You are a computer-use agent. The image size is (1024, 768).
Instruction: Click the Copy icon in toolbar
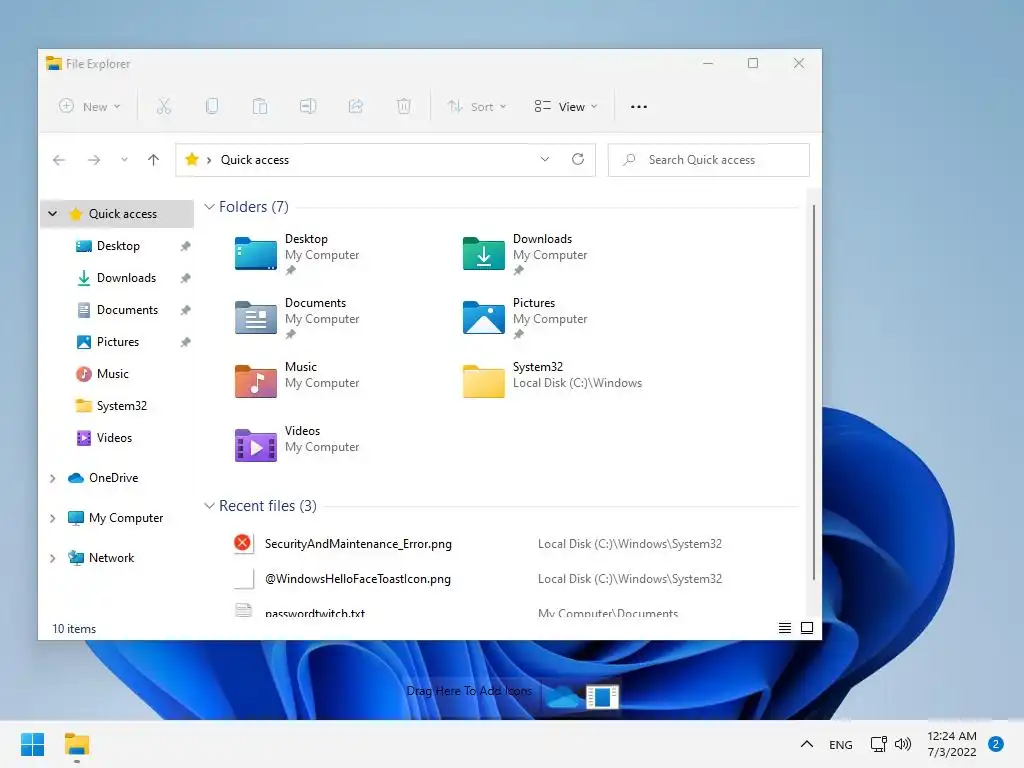click(x=212, y=106)
